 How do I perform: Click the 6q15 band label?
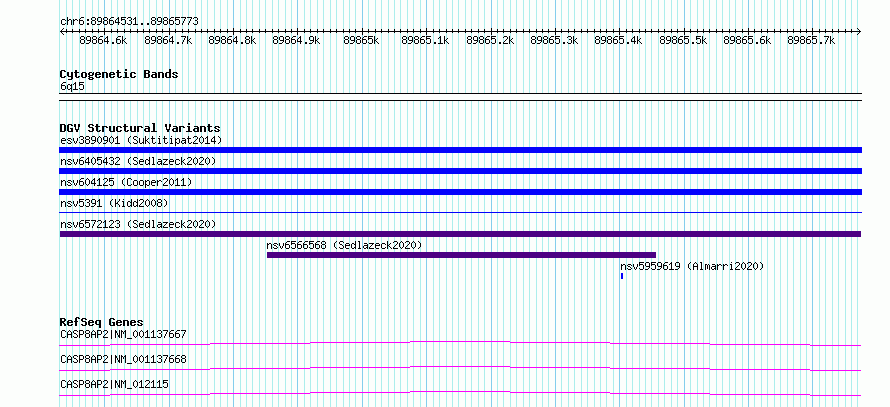pos(73,87)
